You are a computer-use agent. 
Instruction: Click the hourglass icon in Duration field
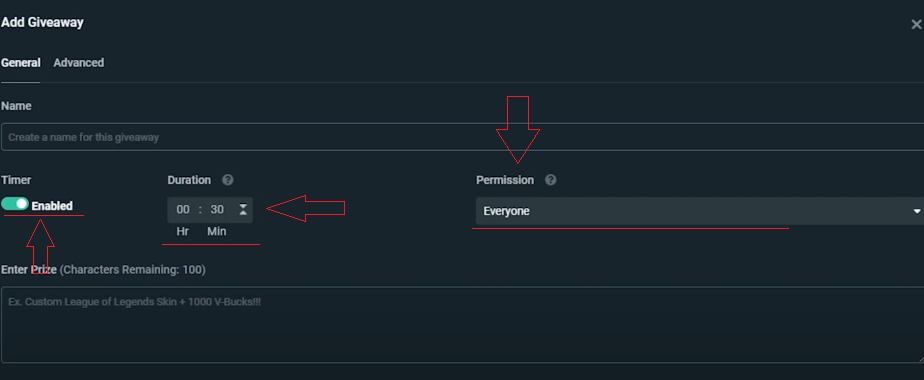[243, 209]
